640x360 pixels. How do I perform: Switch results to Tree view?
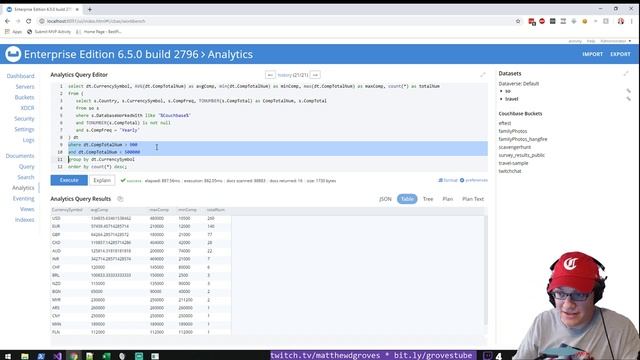(x=428, y=199)
